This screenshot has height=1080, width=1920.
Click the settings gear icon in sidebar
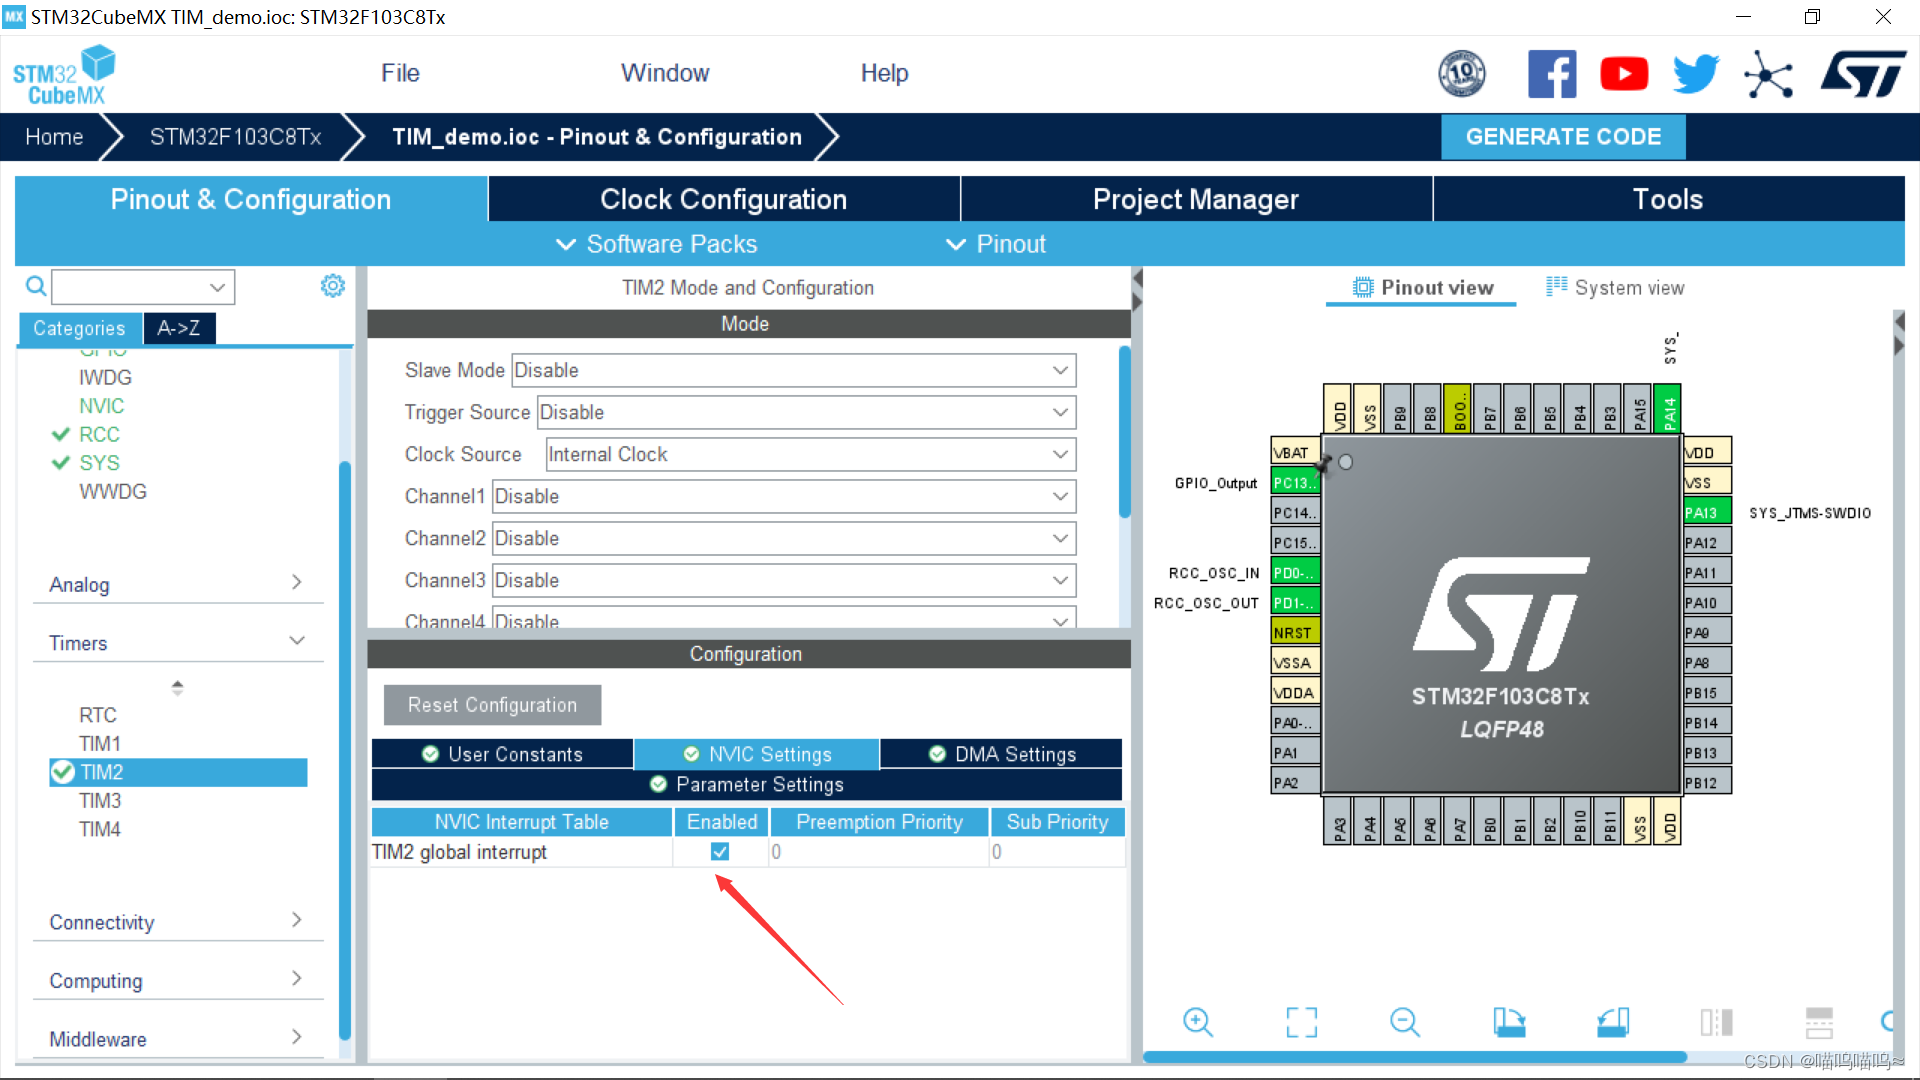click(334, 286)
